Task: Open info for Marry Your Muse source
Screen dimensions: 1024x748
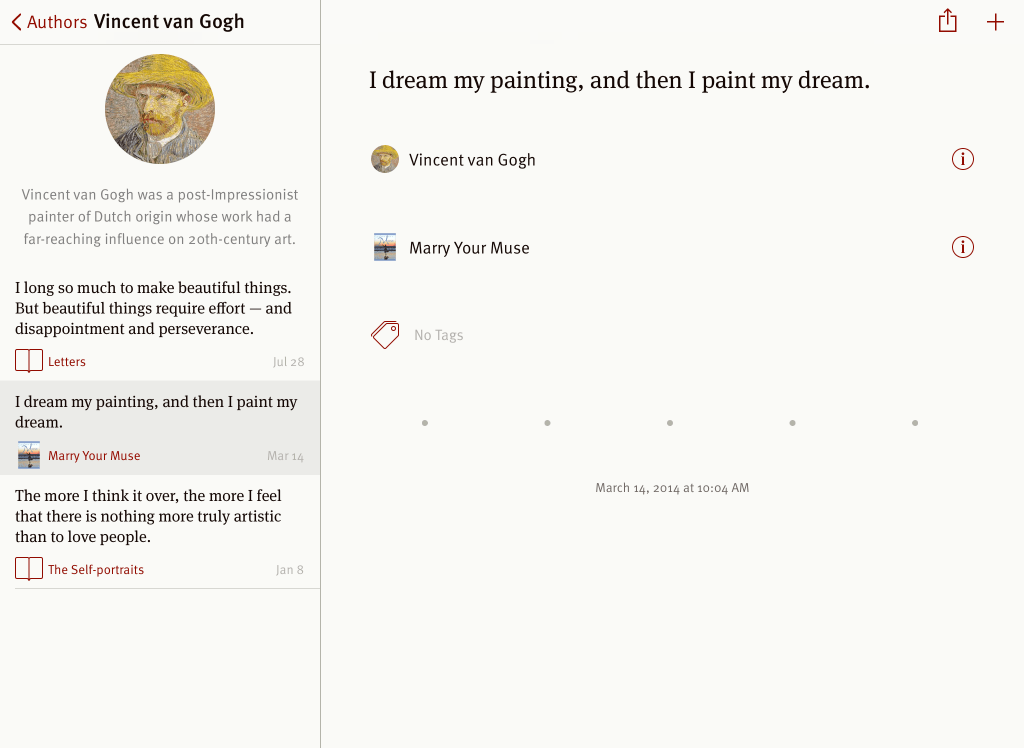Action: (x=962, y=247)
